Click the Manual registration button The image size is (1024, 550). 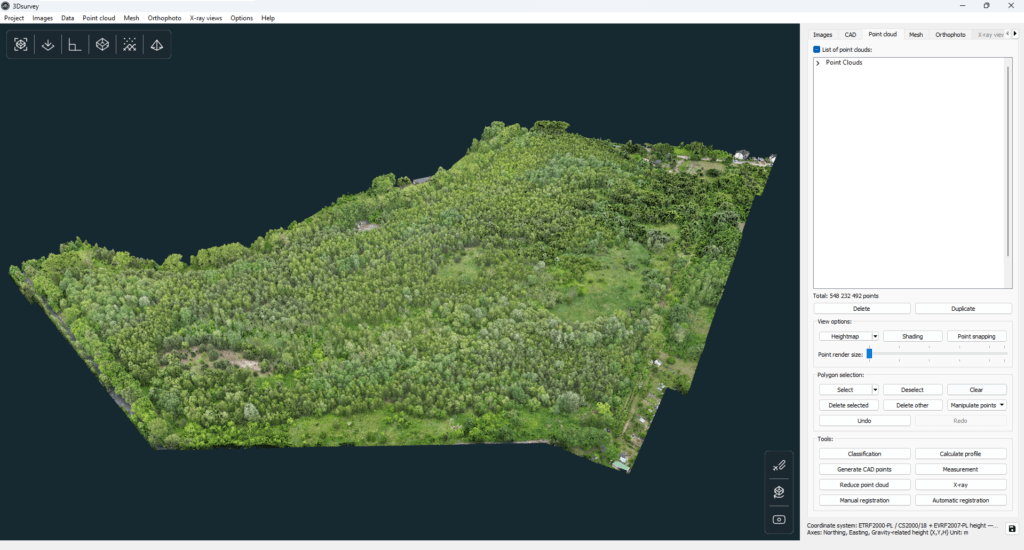[864, 501]
